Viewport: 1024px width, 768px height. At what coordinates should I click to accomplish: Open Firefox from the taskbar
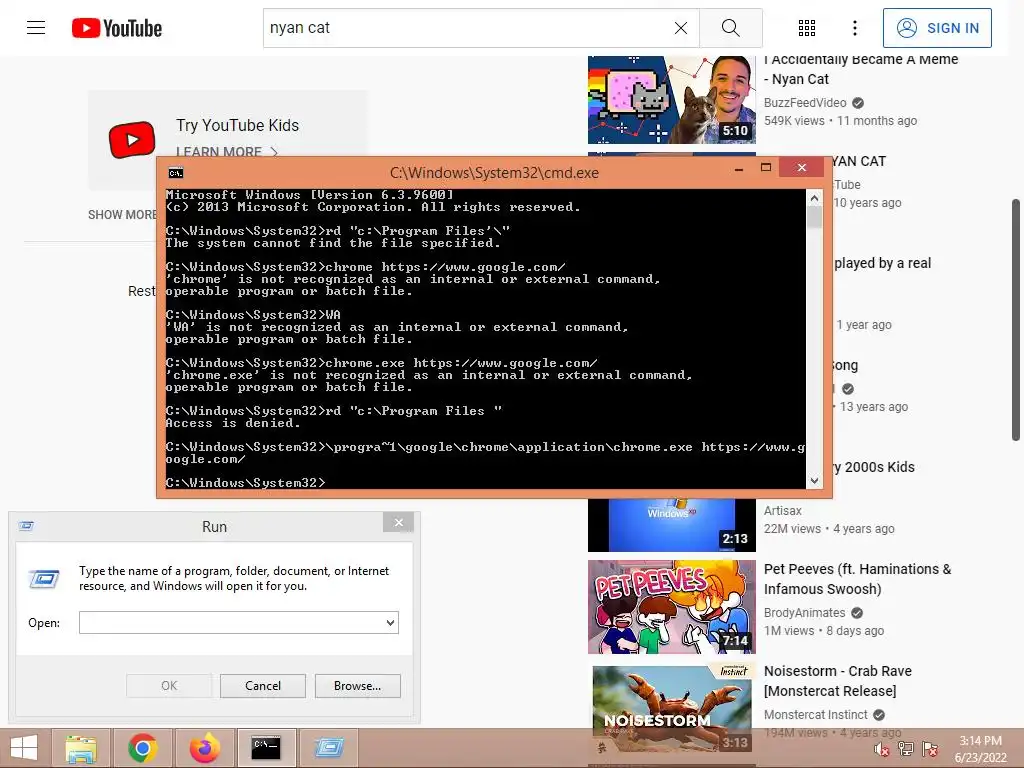[x=204, y=748]
